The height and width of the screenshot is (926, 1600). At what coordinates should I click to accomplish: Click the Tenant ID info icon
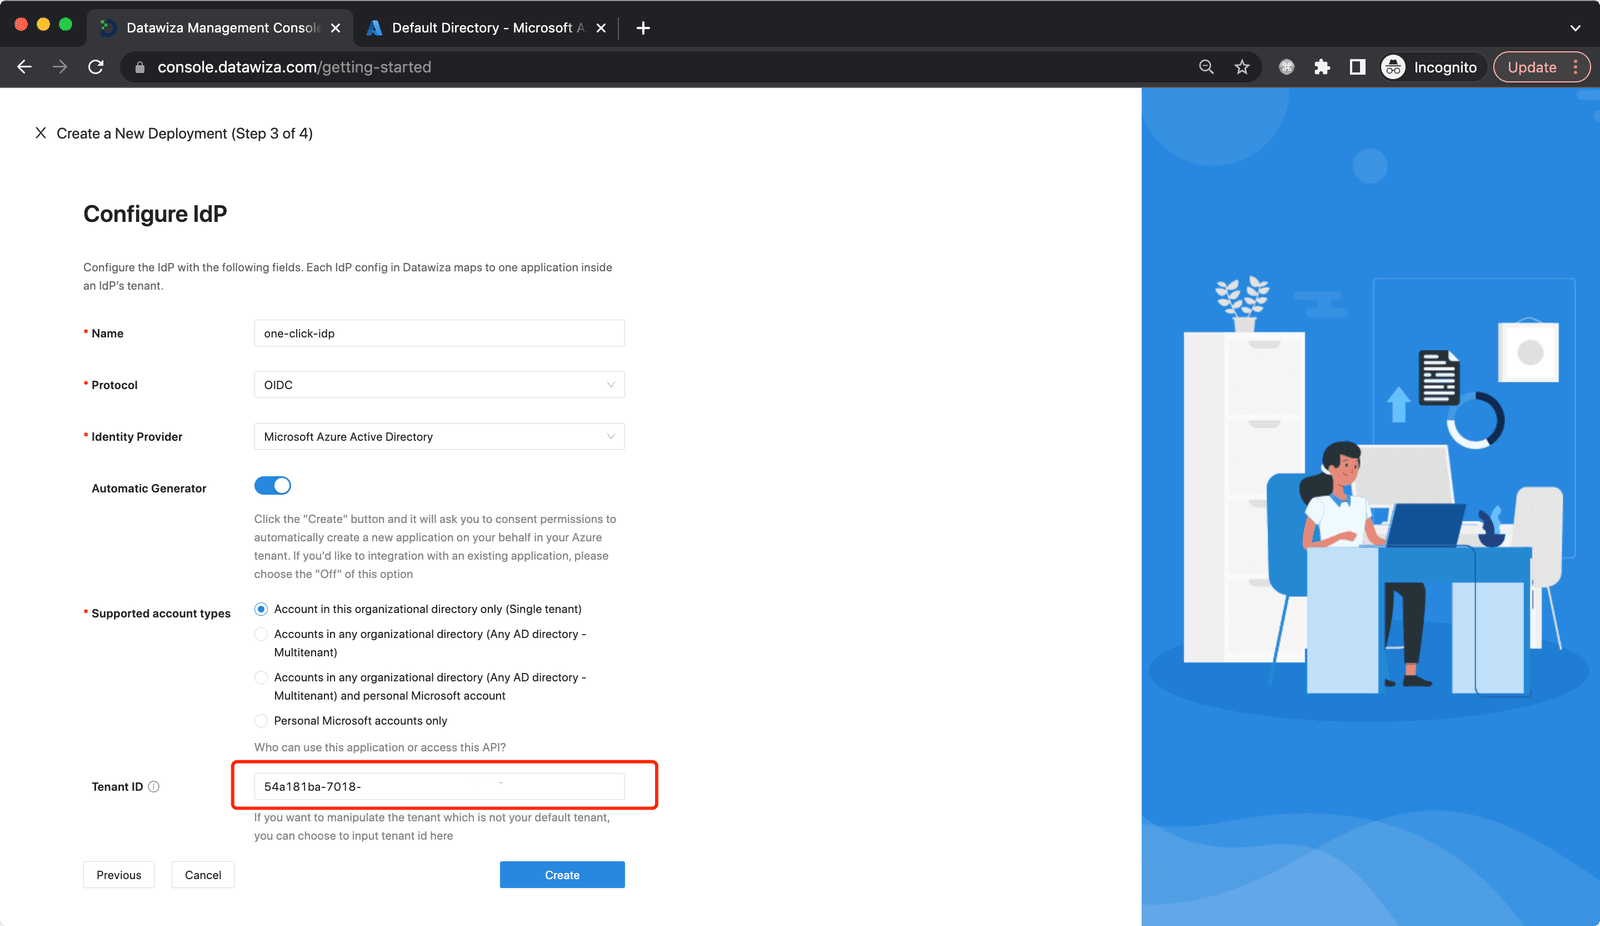tap(154, 787)
